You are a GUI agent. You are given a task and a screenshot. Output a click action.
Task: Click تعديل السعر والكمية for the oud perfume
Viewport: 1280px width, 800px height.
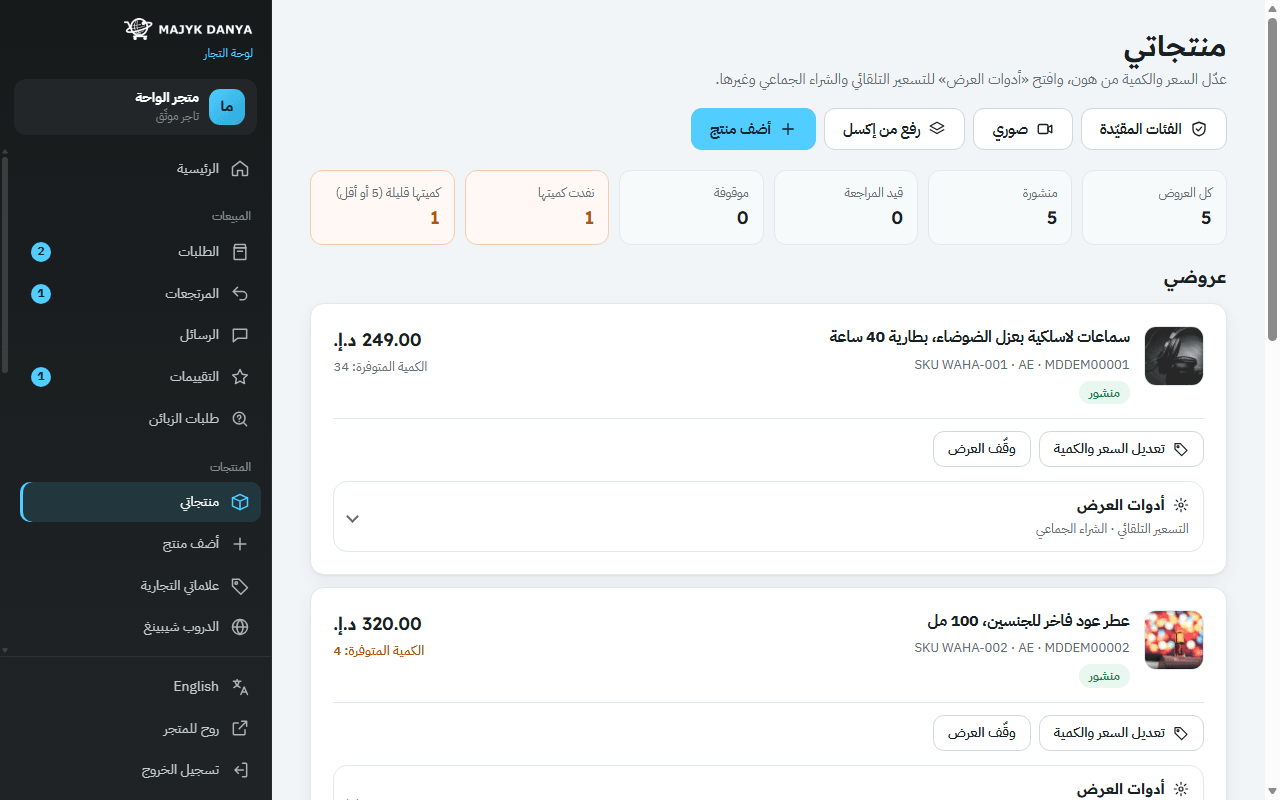pos(1121,733)
